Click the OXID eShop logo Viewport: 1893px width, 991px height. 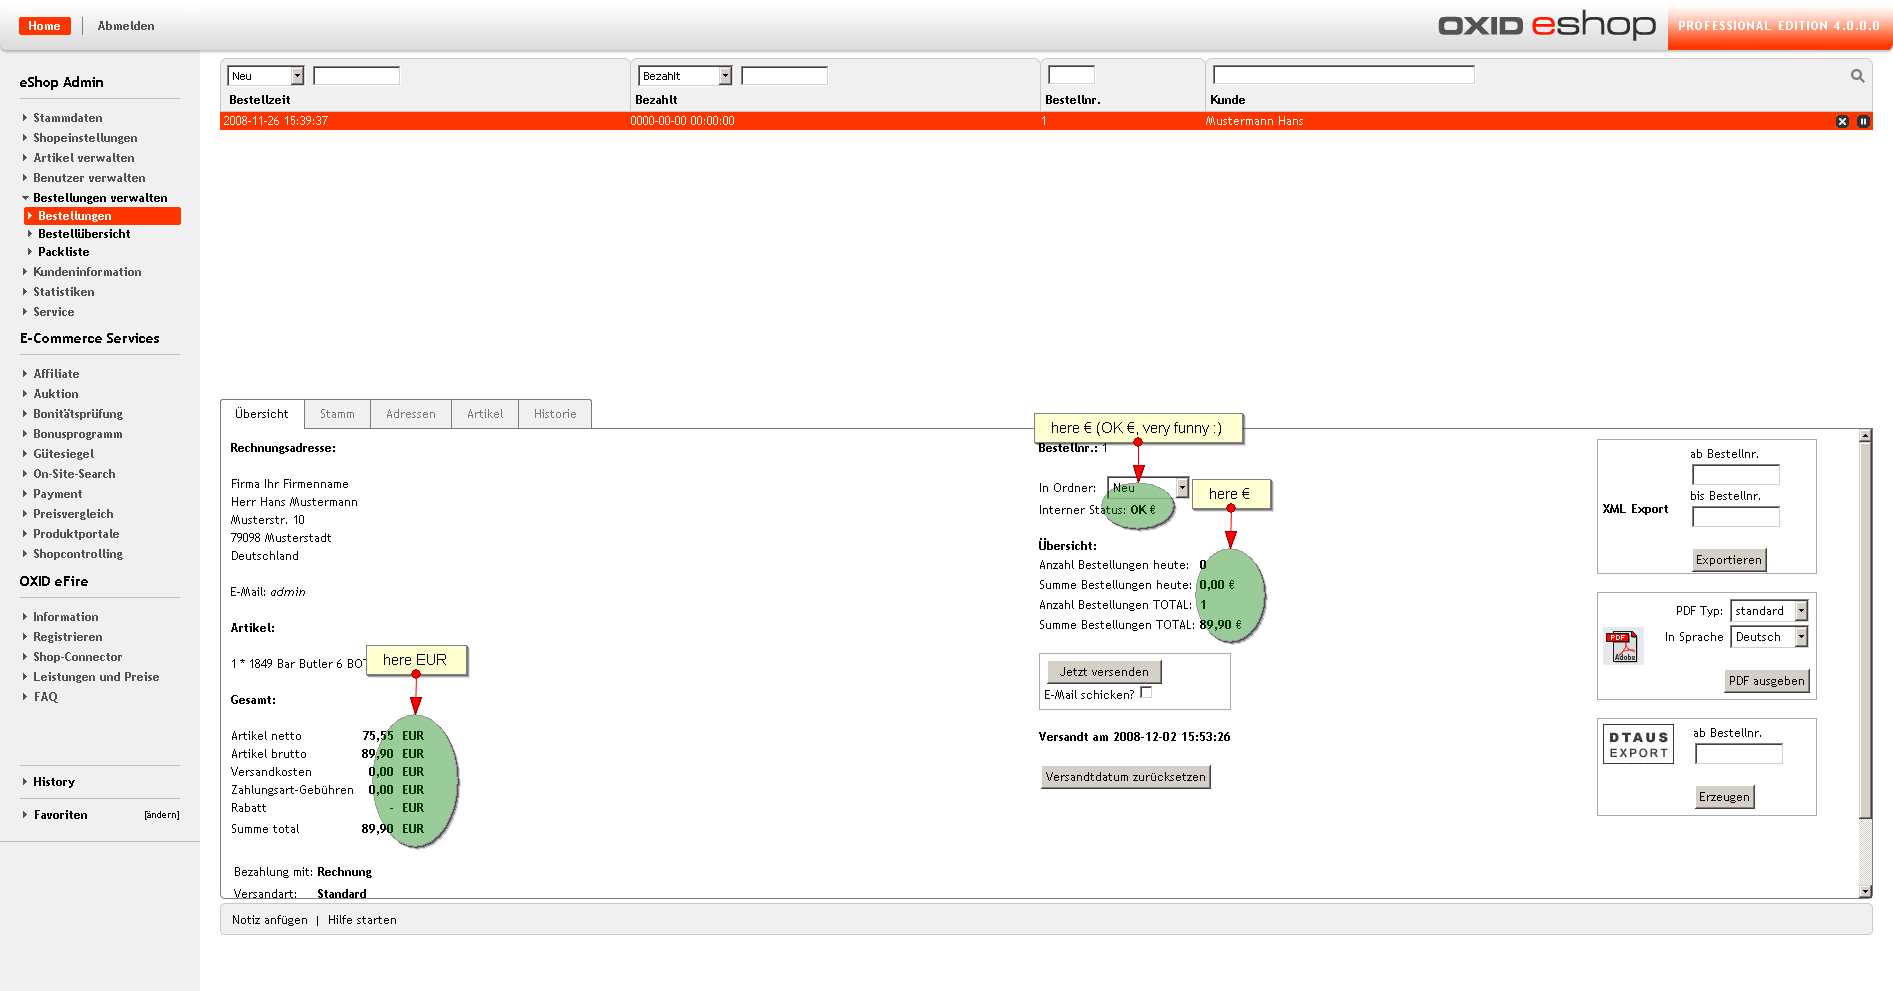pyautogui.click(x=1546, y=25)
